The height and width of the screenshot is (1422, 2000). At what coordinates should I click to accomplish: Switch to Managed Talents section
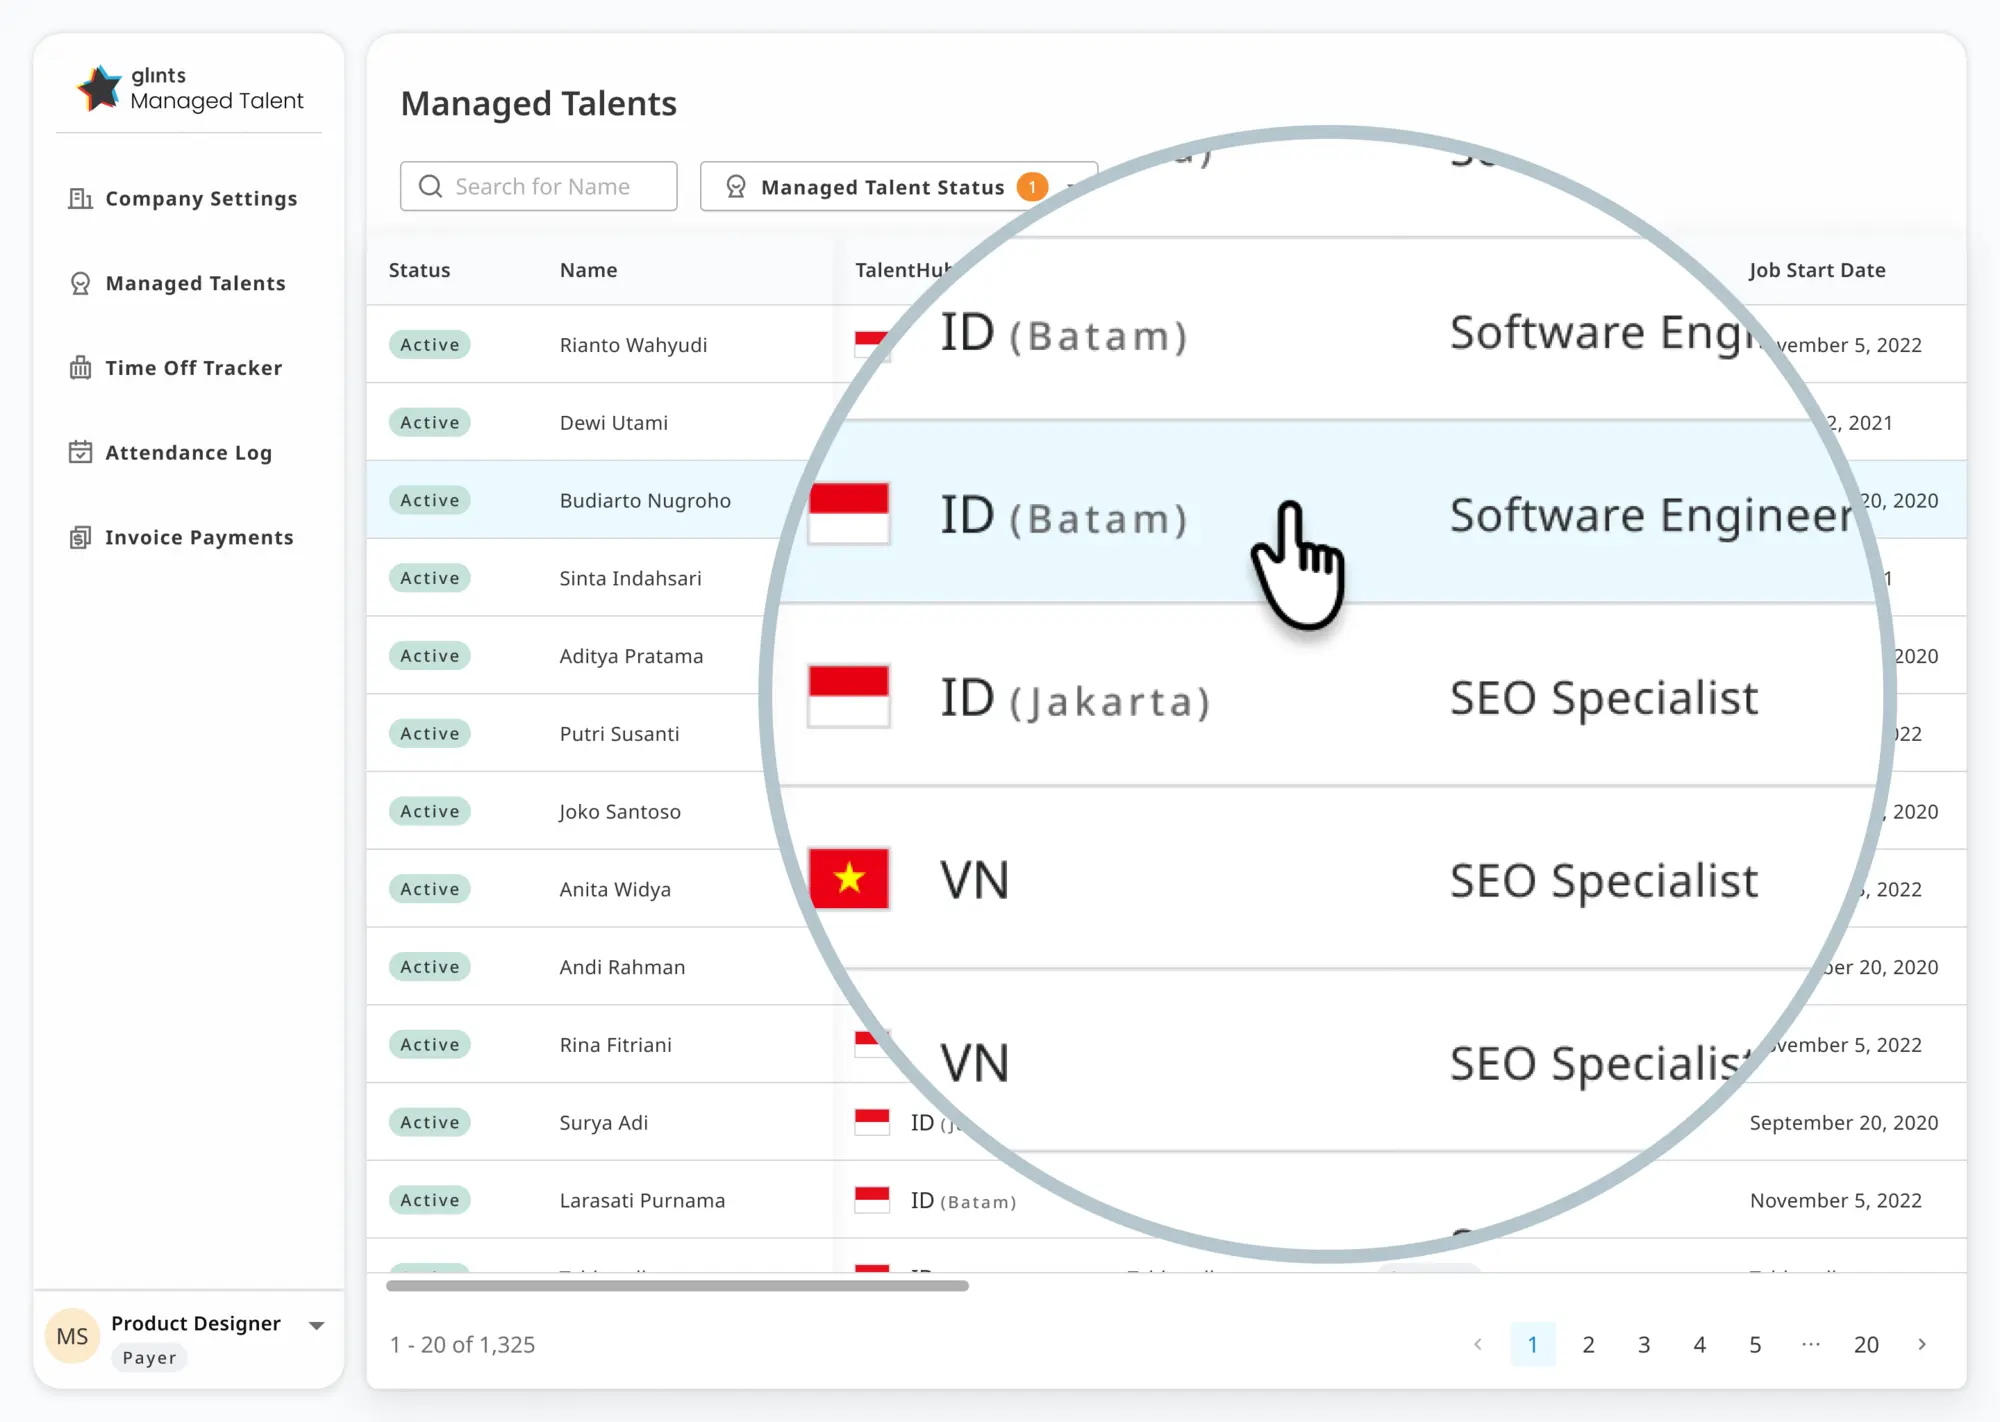point(195,283)
